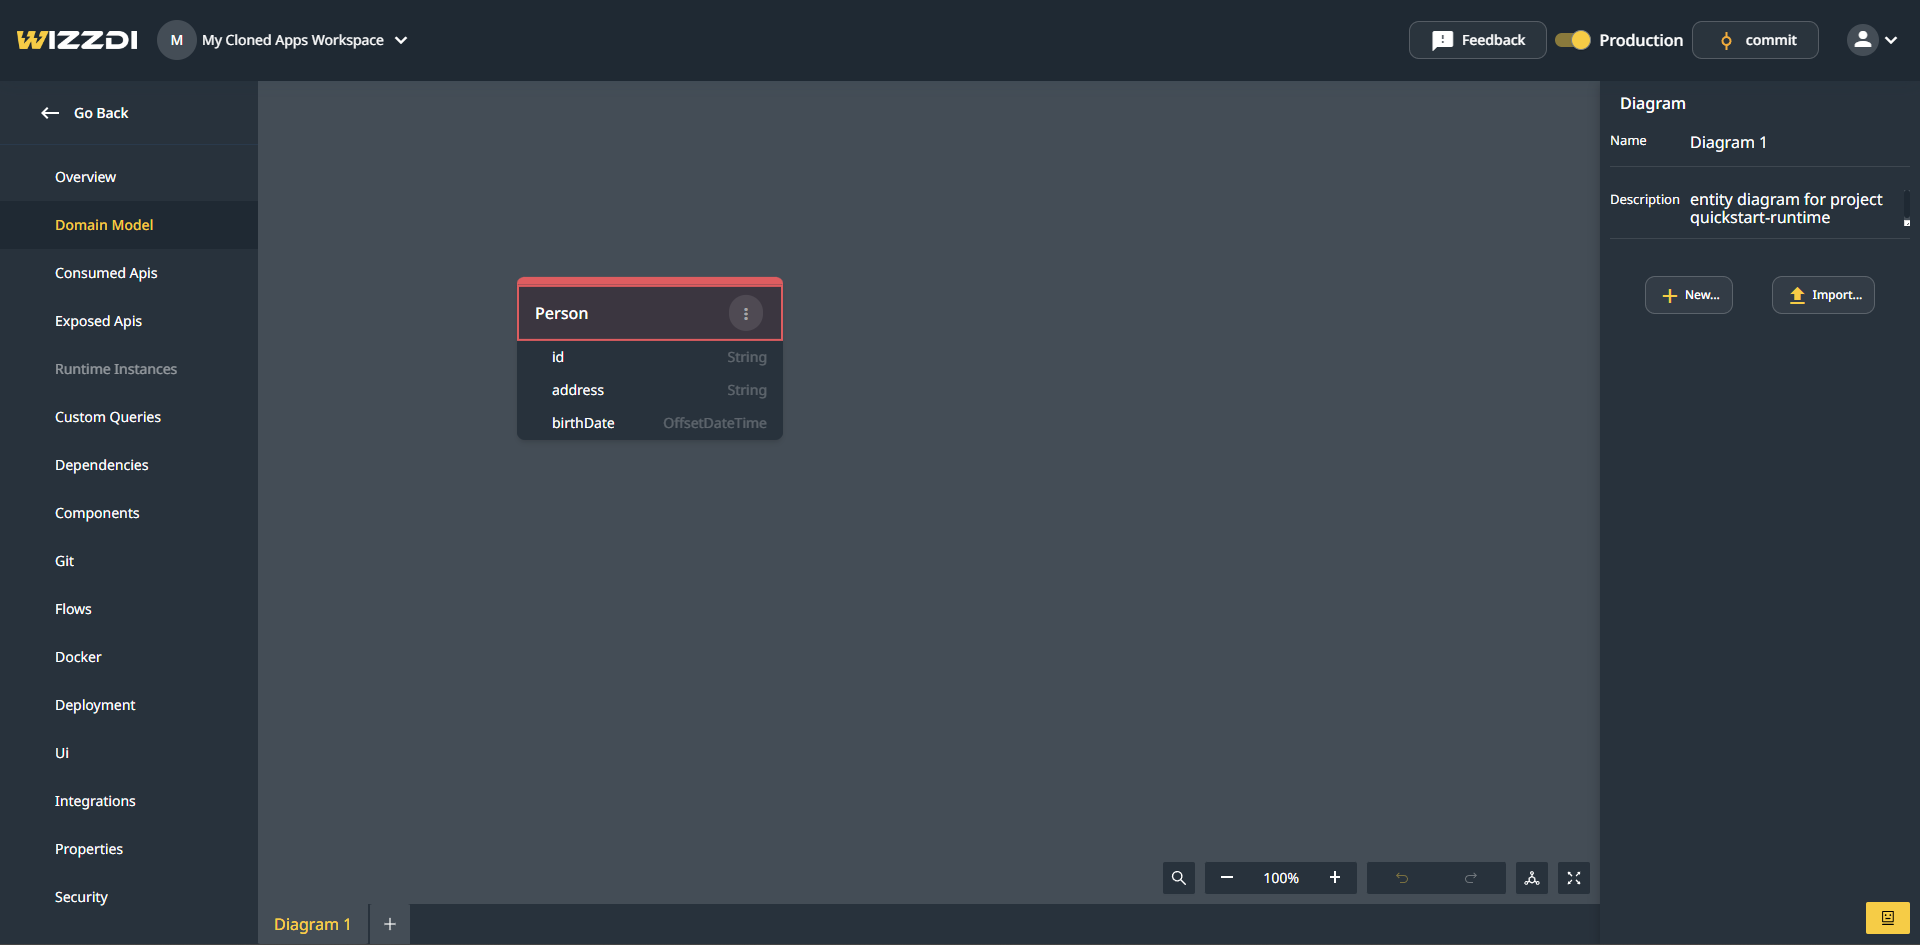Open Security section

click(x=129, y=897)
